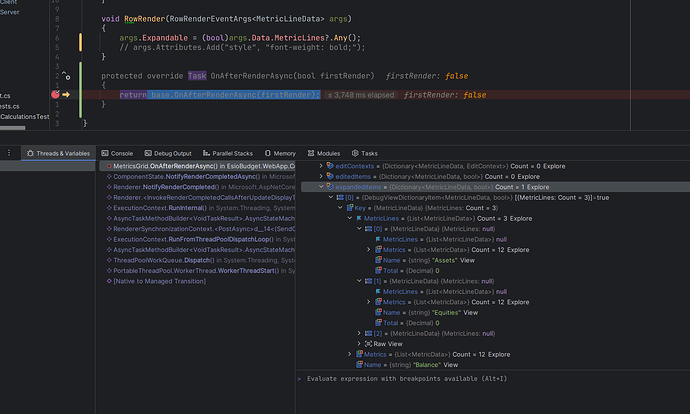Open the three-dots debug panel options menu

pos(9,153)
